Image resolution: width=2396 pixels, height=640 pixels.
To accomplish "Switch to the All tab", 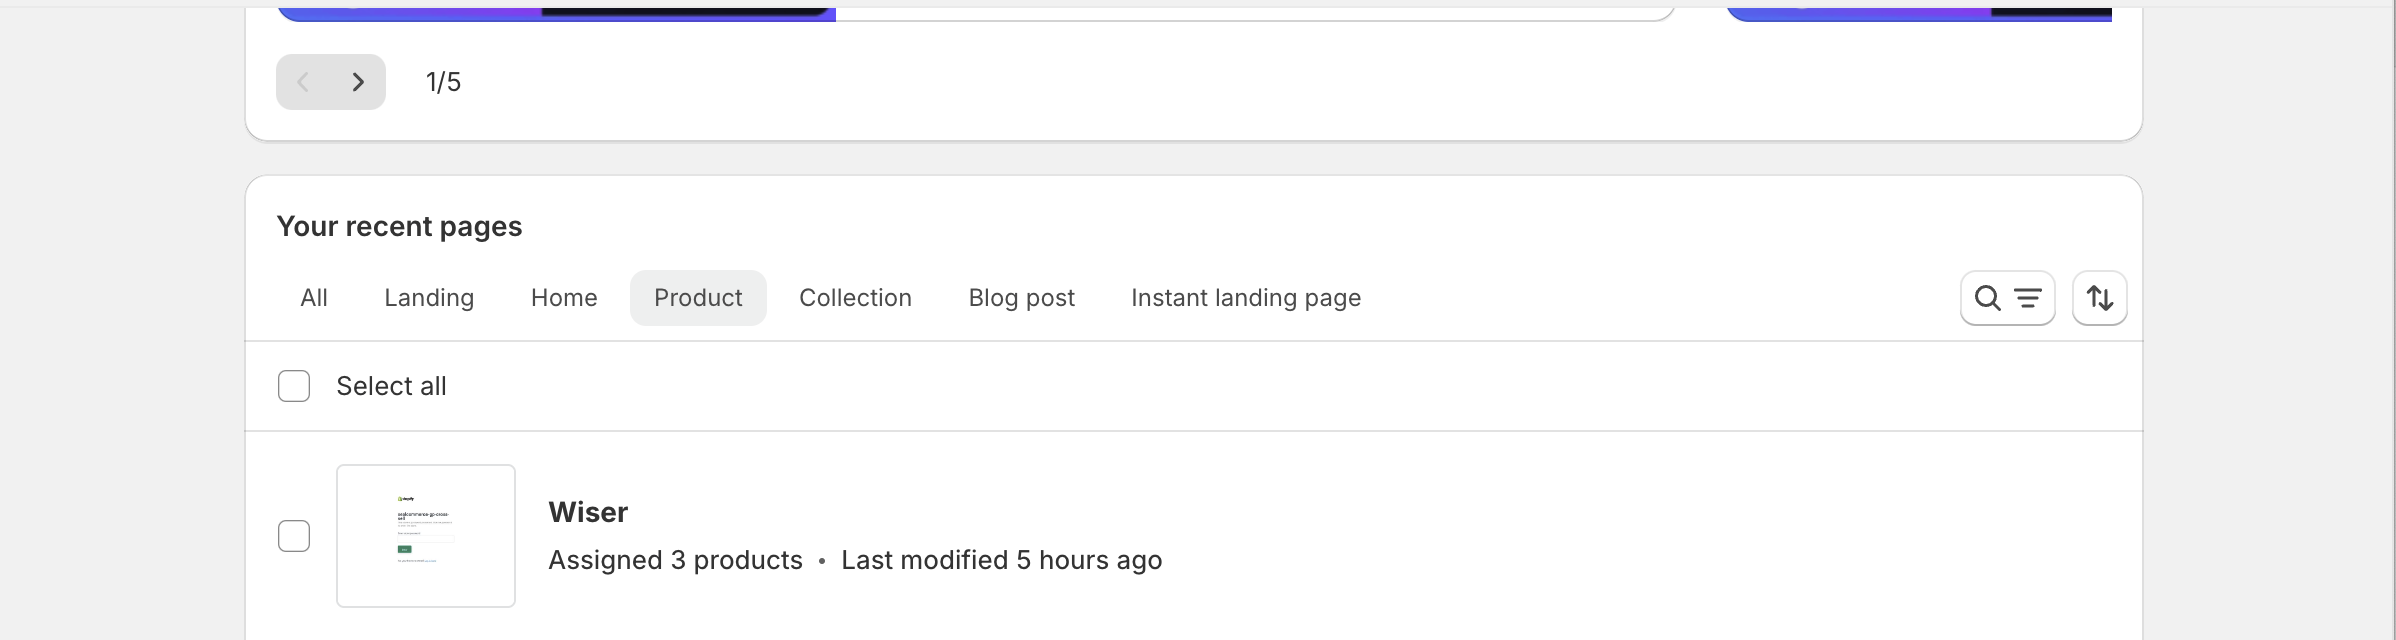I will [x=314, y=298].
